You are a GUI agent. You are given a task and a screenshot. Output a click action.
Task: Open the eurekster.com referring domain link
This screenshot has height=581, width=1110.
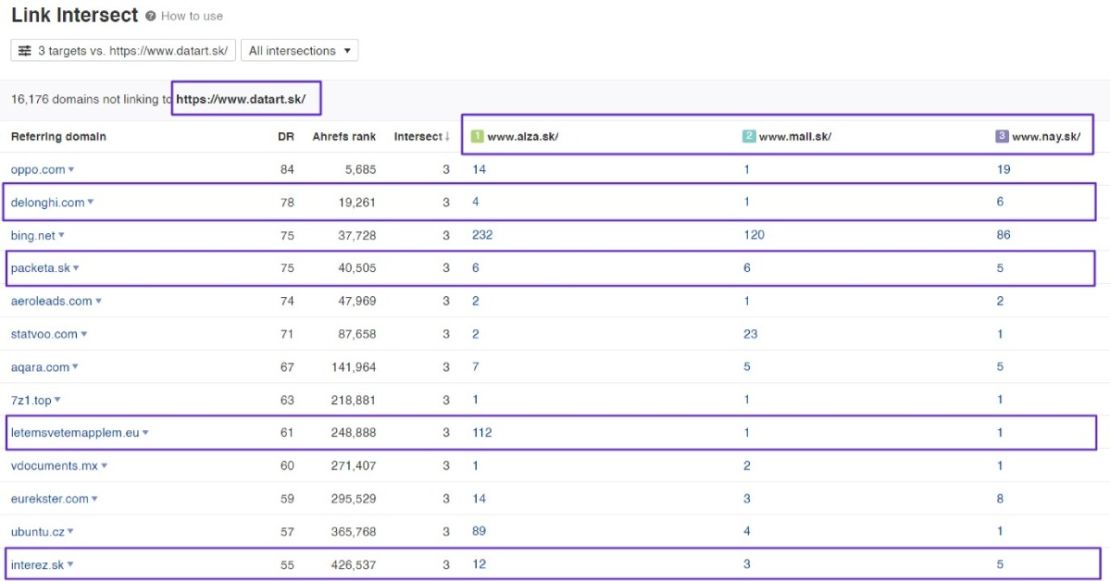50,499
